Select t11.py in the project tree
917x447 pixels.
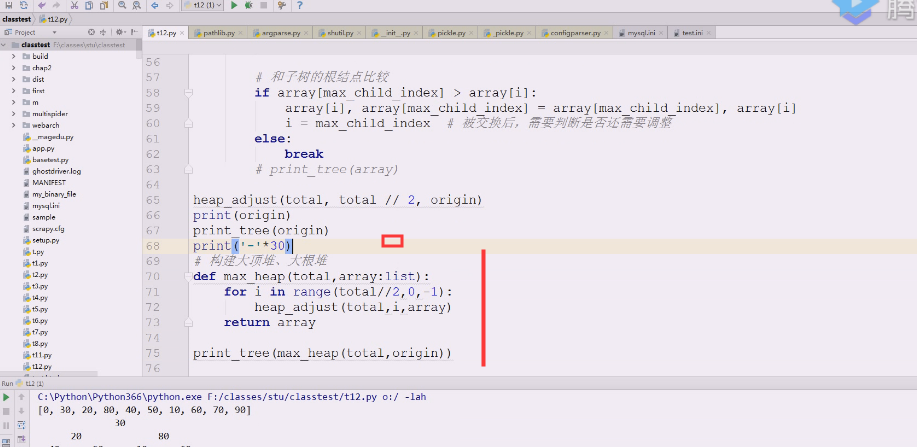pyautogui.click(x=42, y=355)
